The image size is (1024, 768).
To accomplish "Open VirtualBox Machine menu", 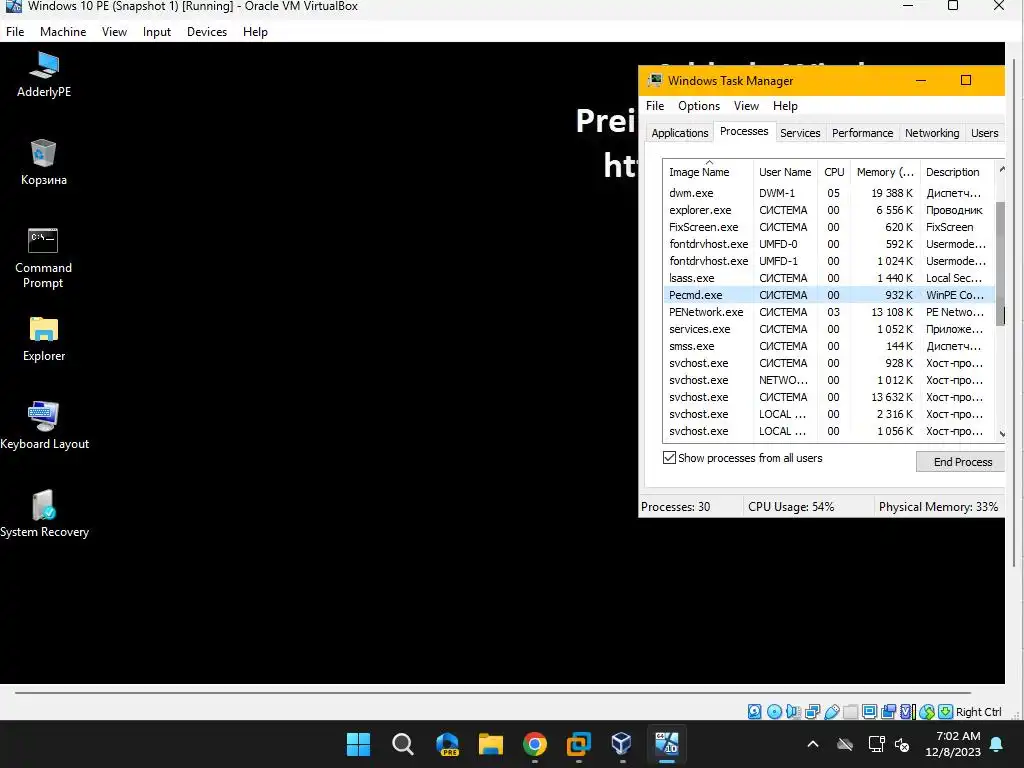I will point(63,31).
